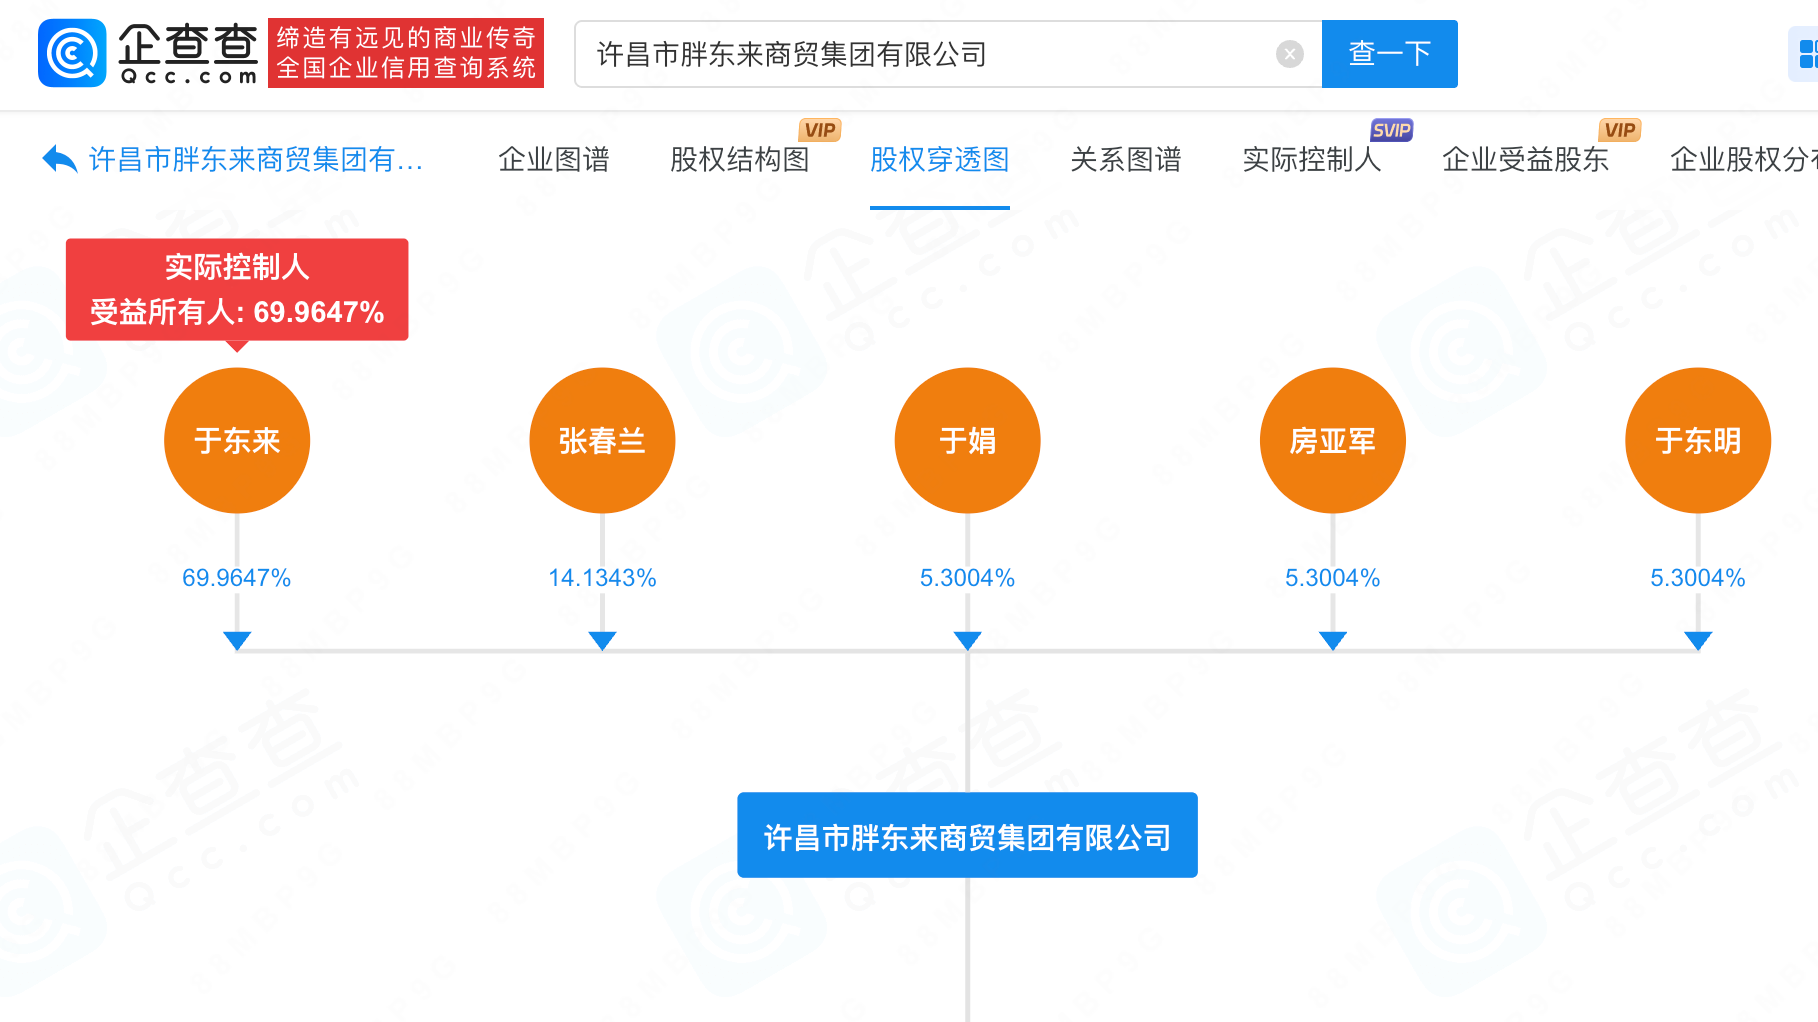Viewport: 1818px width, 1022px height.
Task: Open the 实际控制人 tab
Action: [1311, 160]
